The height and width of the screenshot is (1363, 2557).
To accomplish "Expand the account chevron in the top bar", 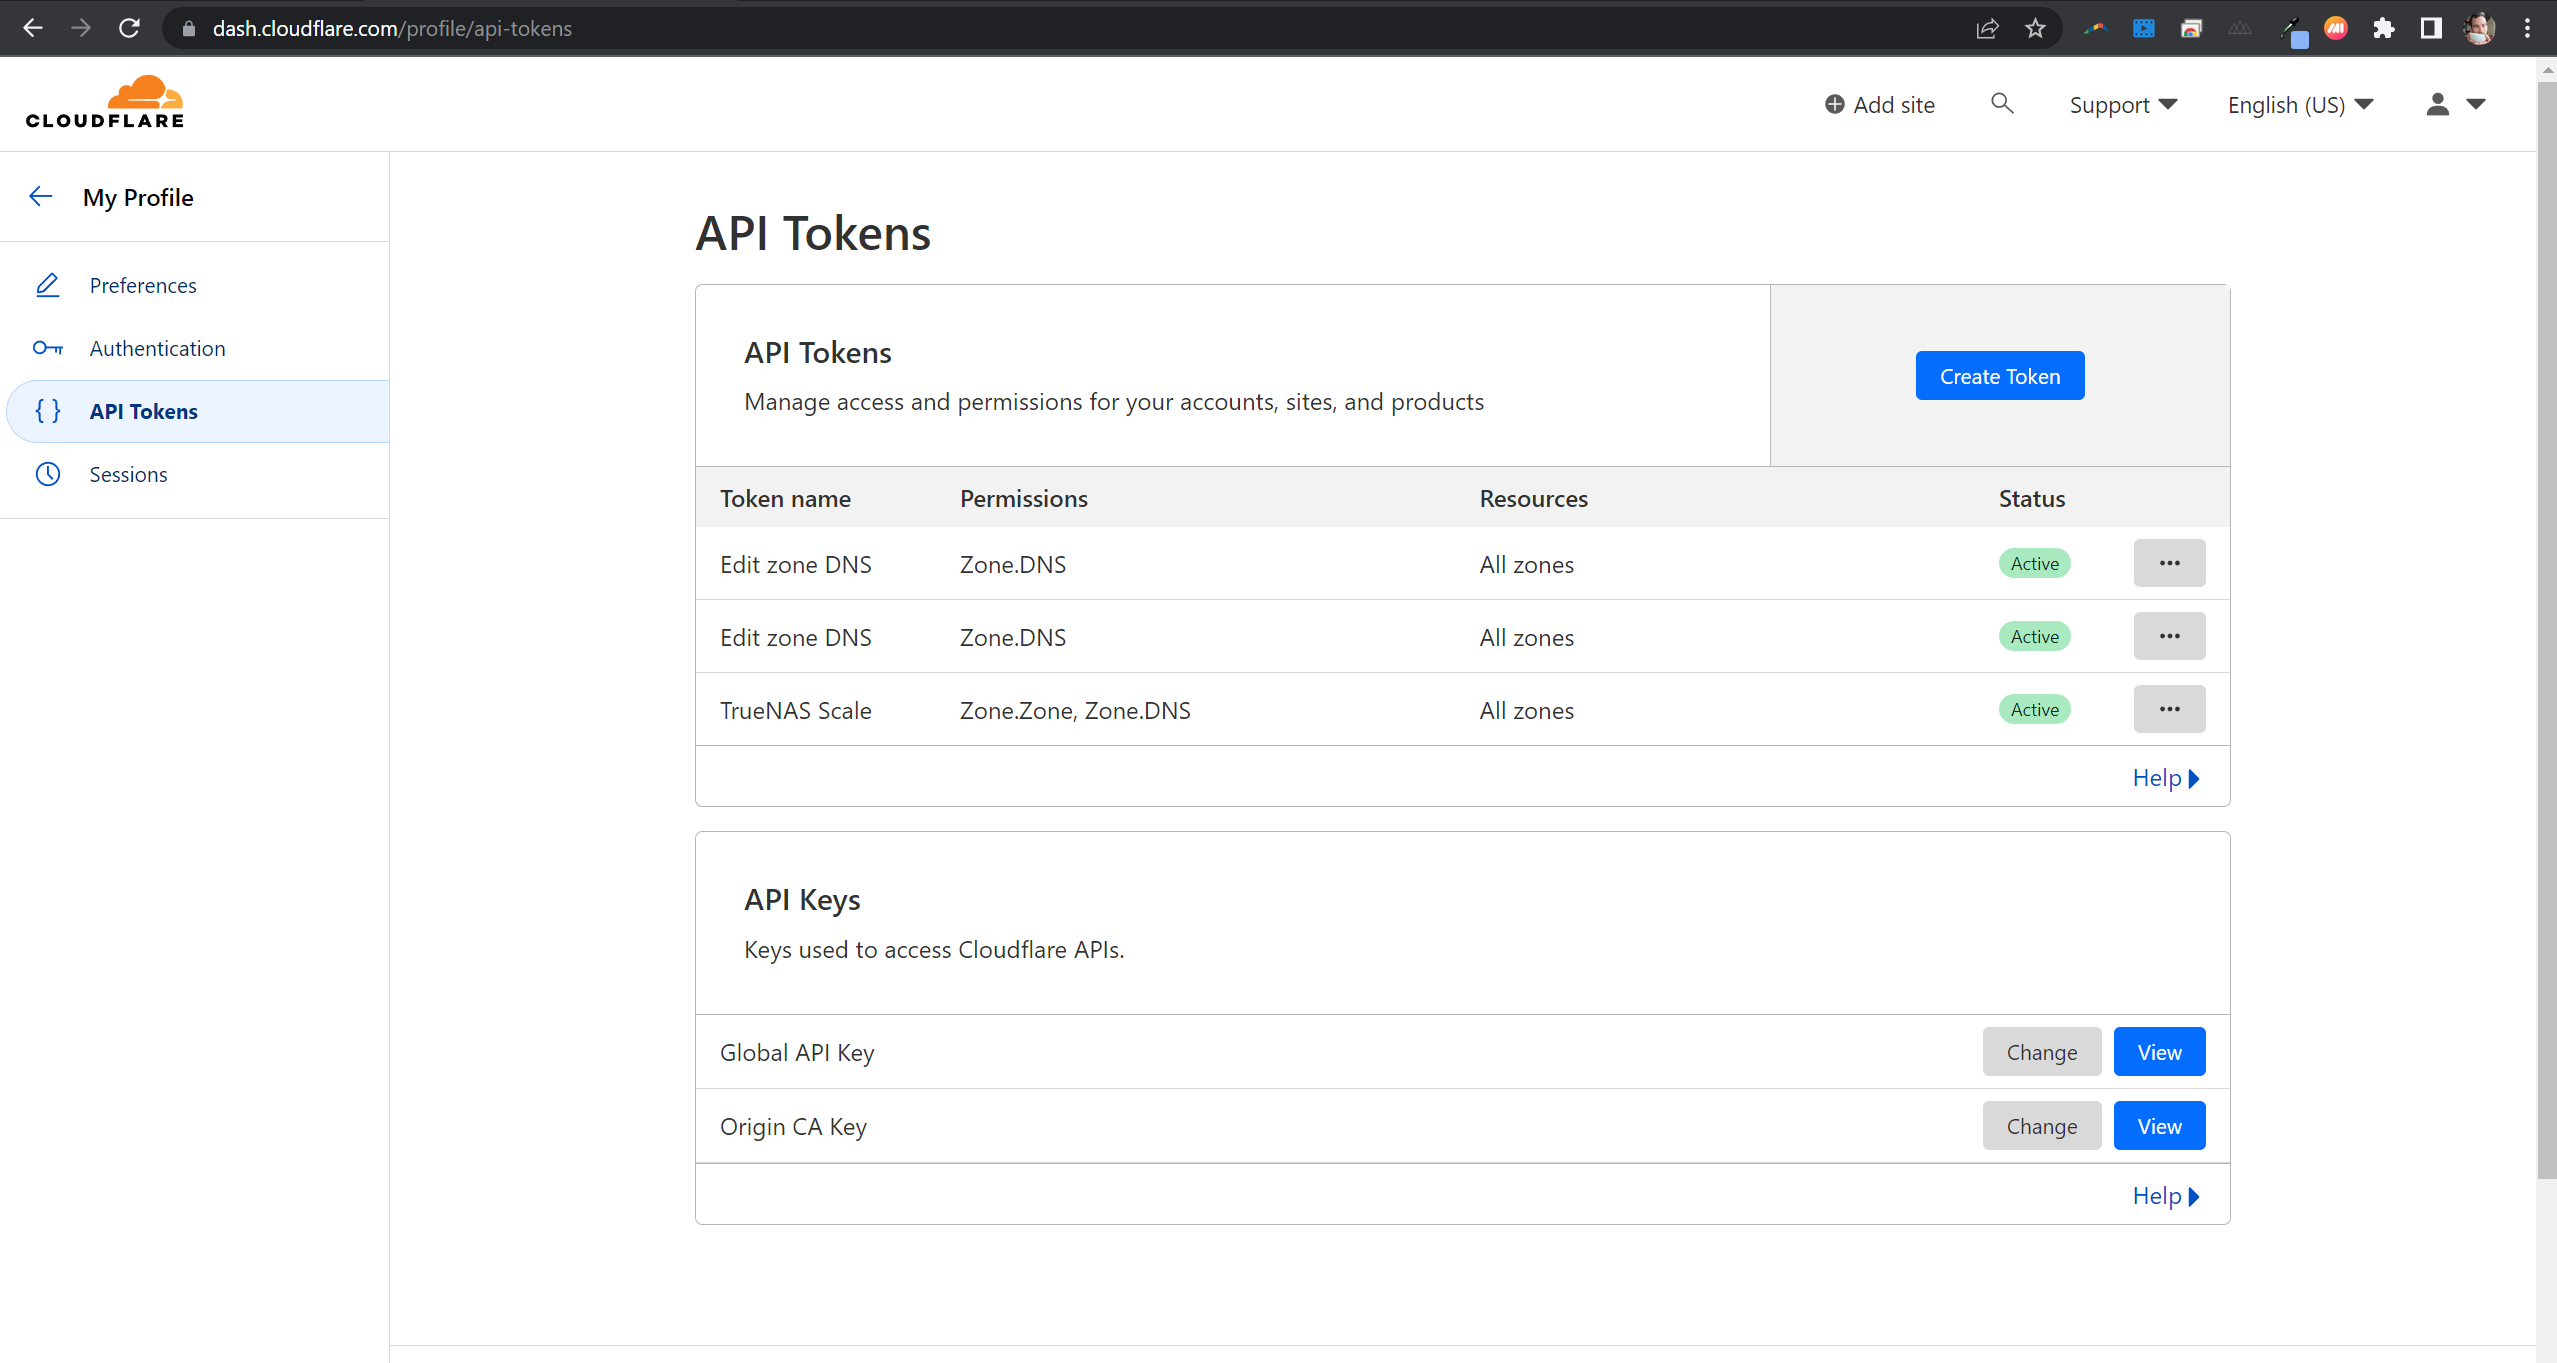I will (x=2478, y=104).
